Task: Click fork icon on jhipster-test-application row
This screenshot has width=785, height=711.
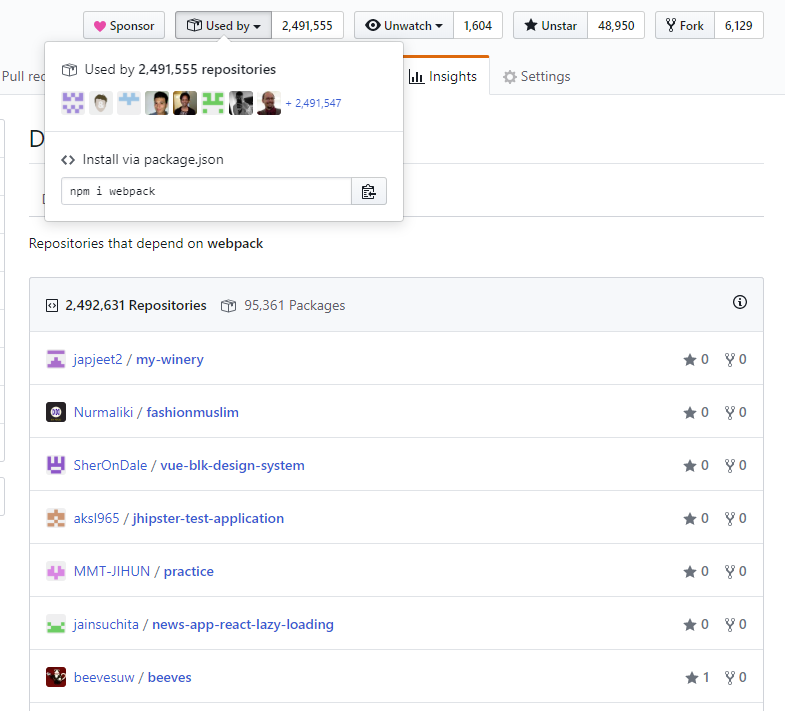Action: (x=730, y=519)
